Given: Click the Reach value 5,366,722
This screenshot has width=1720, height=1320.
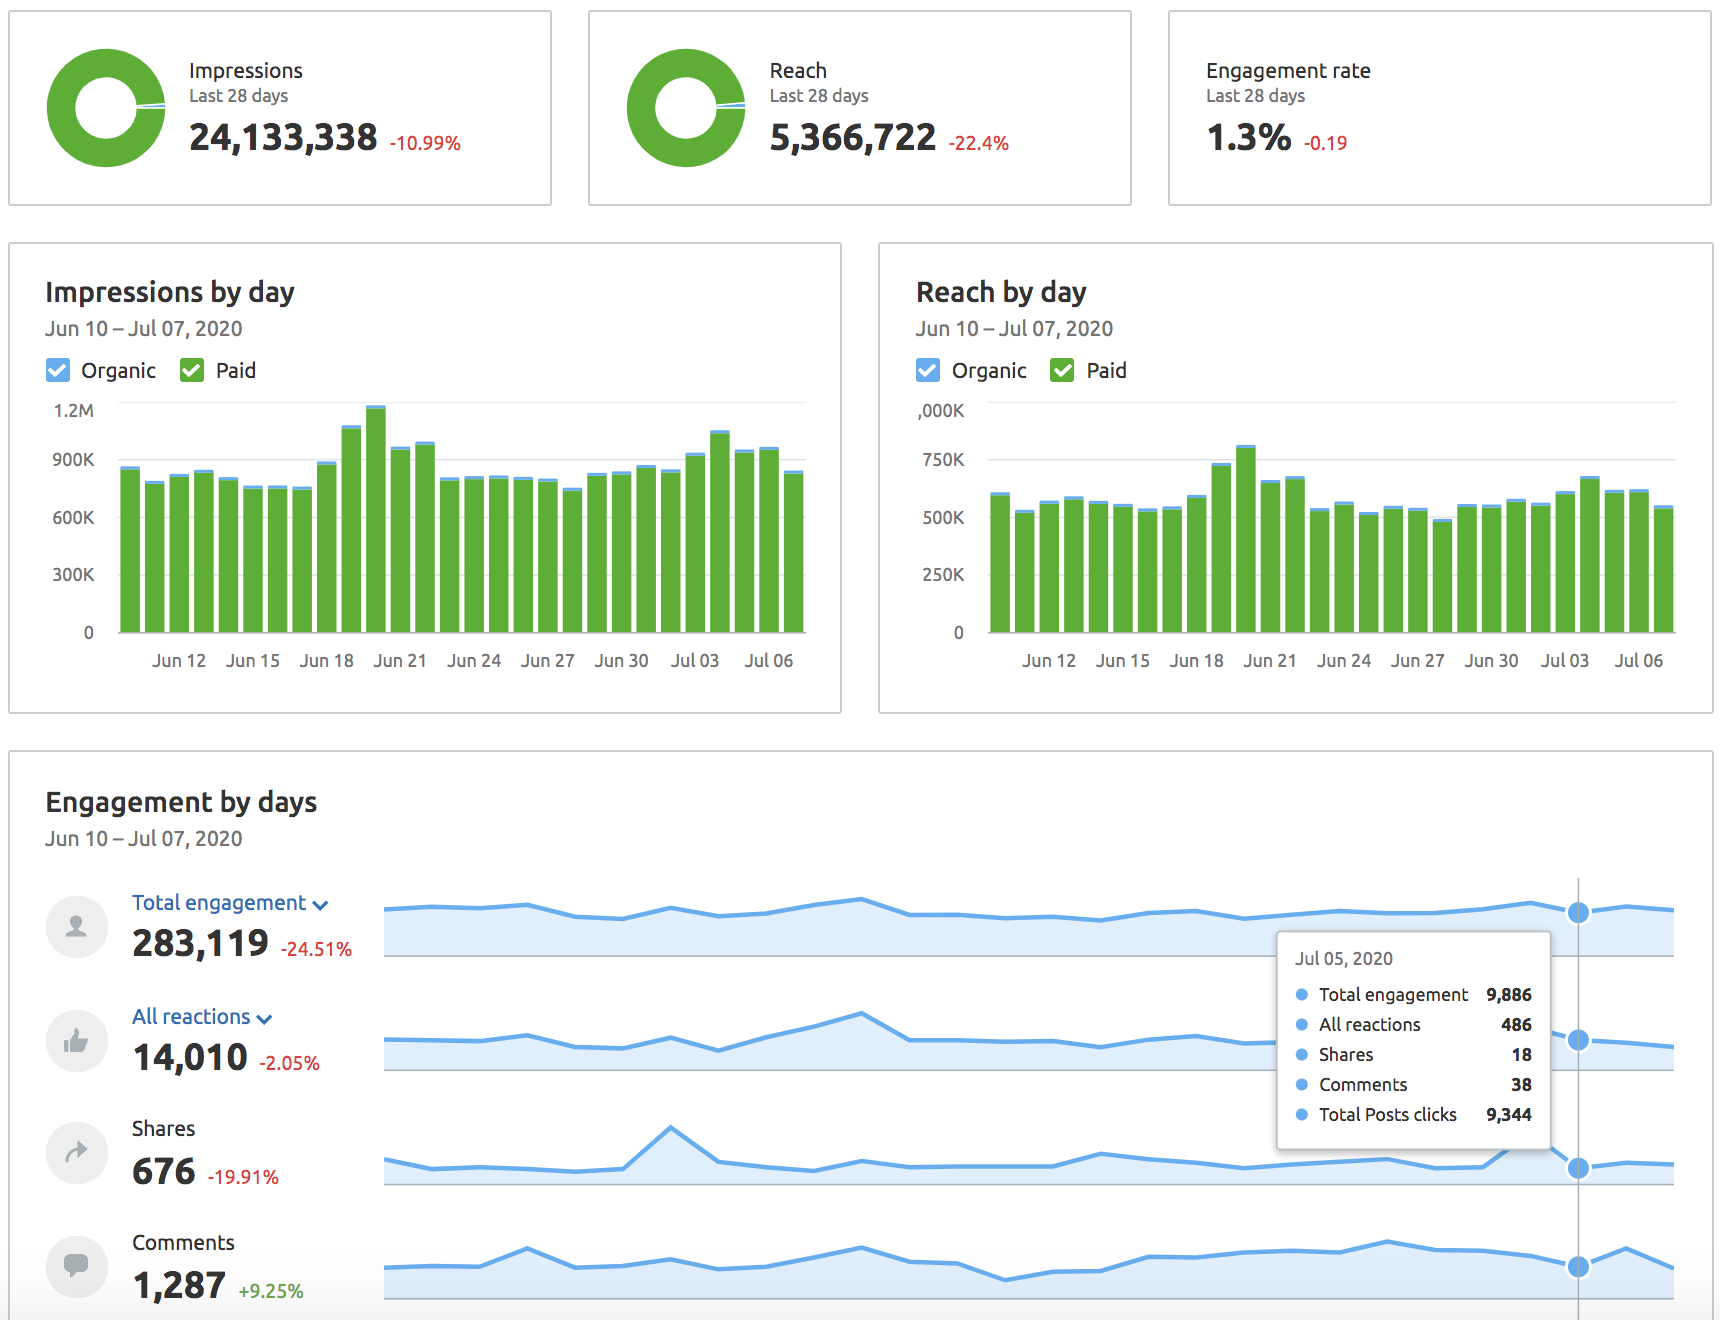Looking at the screenshot, I should 853,138.
